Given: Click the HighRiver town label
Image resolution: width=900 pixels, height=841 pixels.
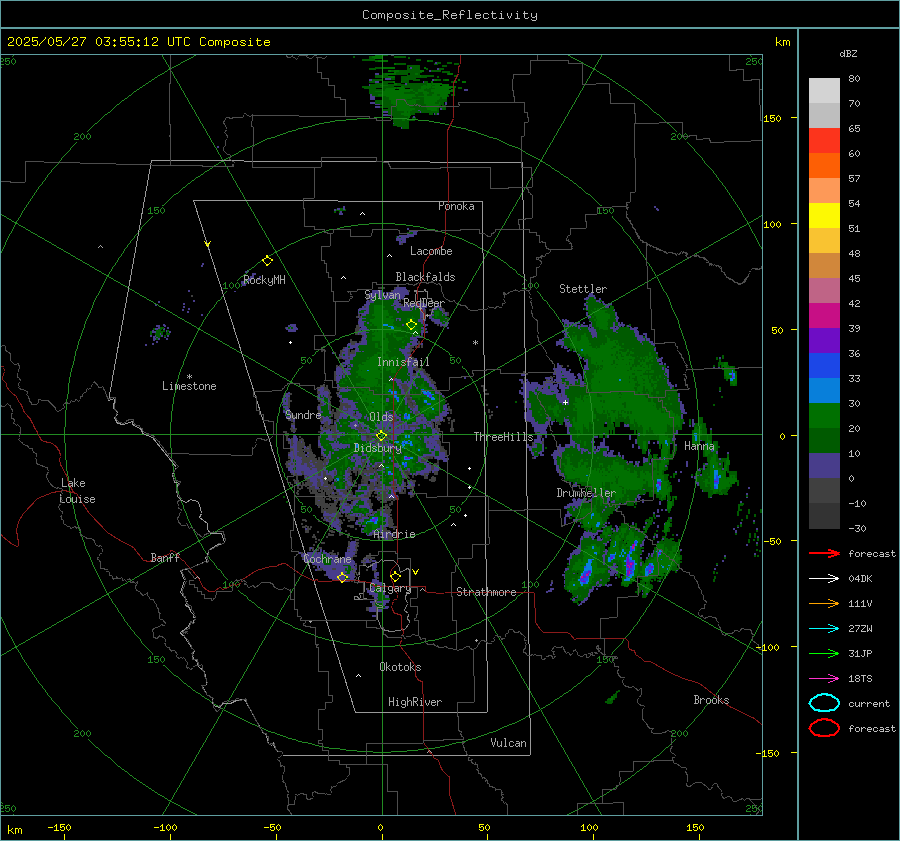Looking at the screenshot, I should point(415,702).
